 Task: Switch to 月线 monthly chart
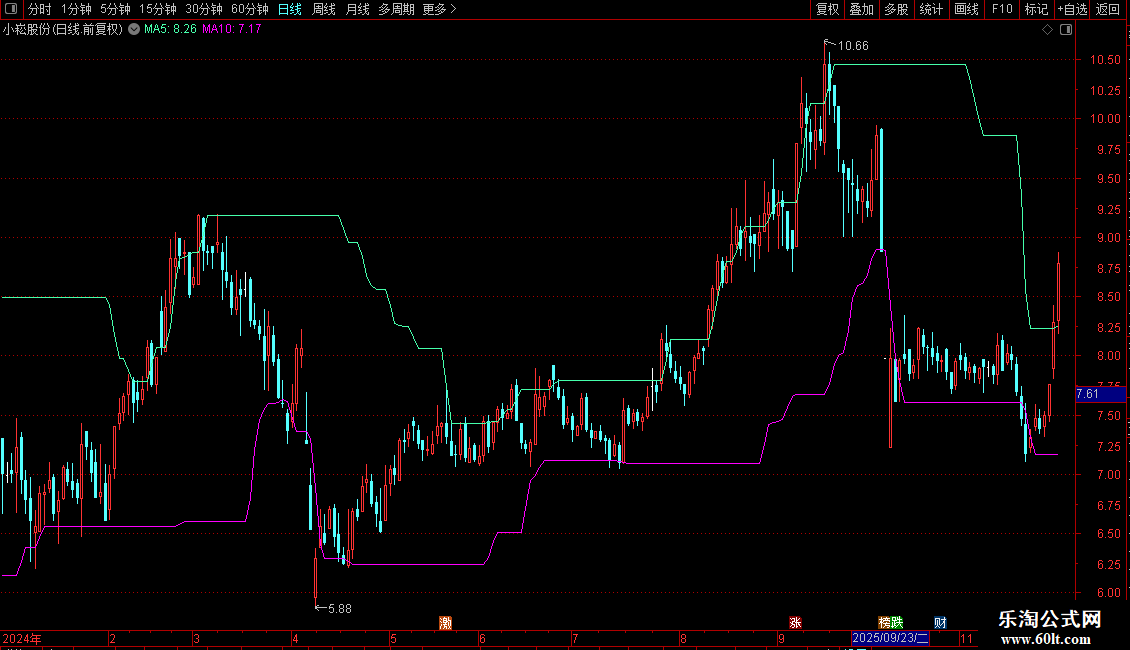click(x=357, y=9)
